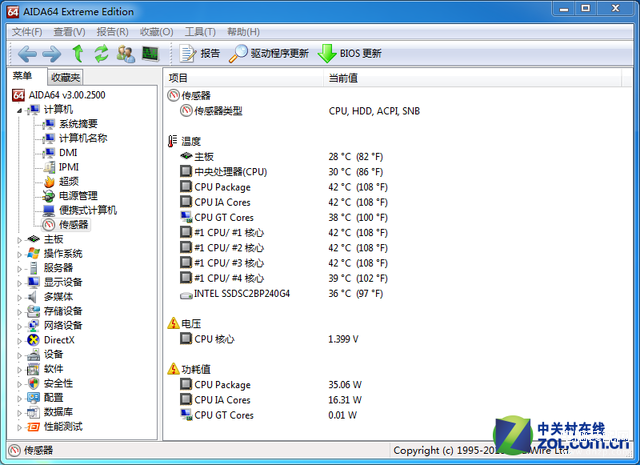The image size is (640, 465).
Task: Expand the 网络设备 tree node
Action: pos(19,326)
